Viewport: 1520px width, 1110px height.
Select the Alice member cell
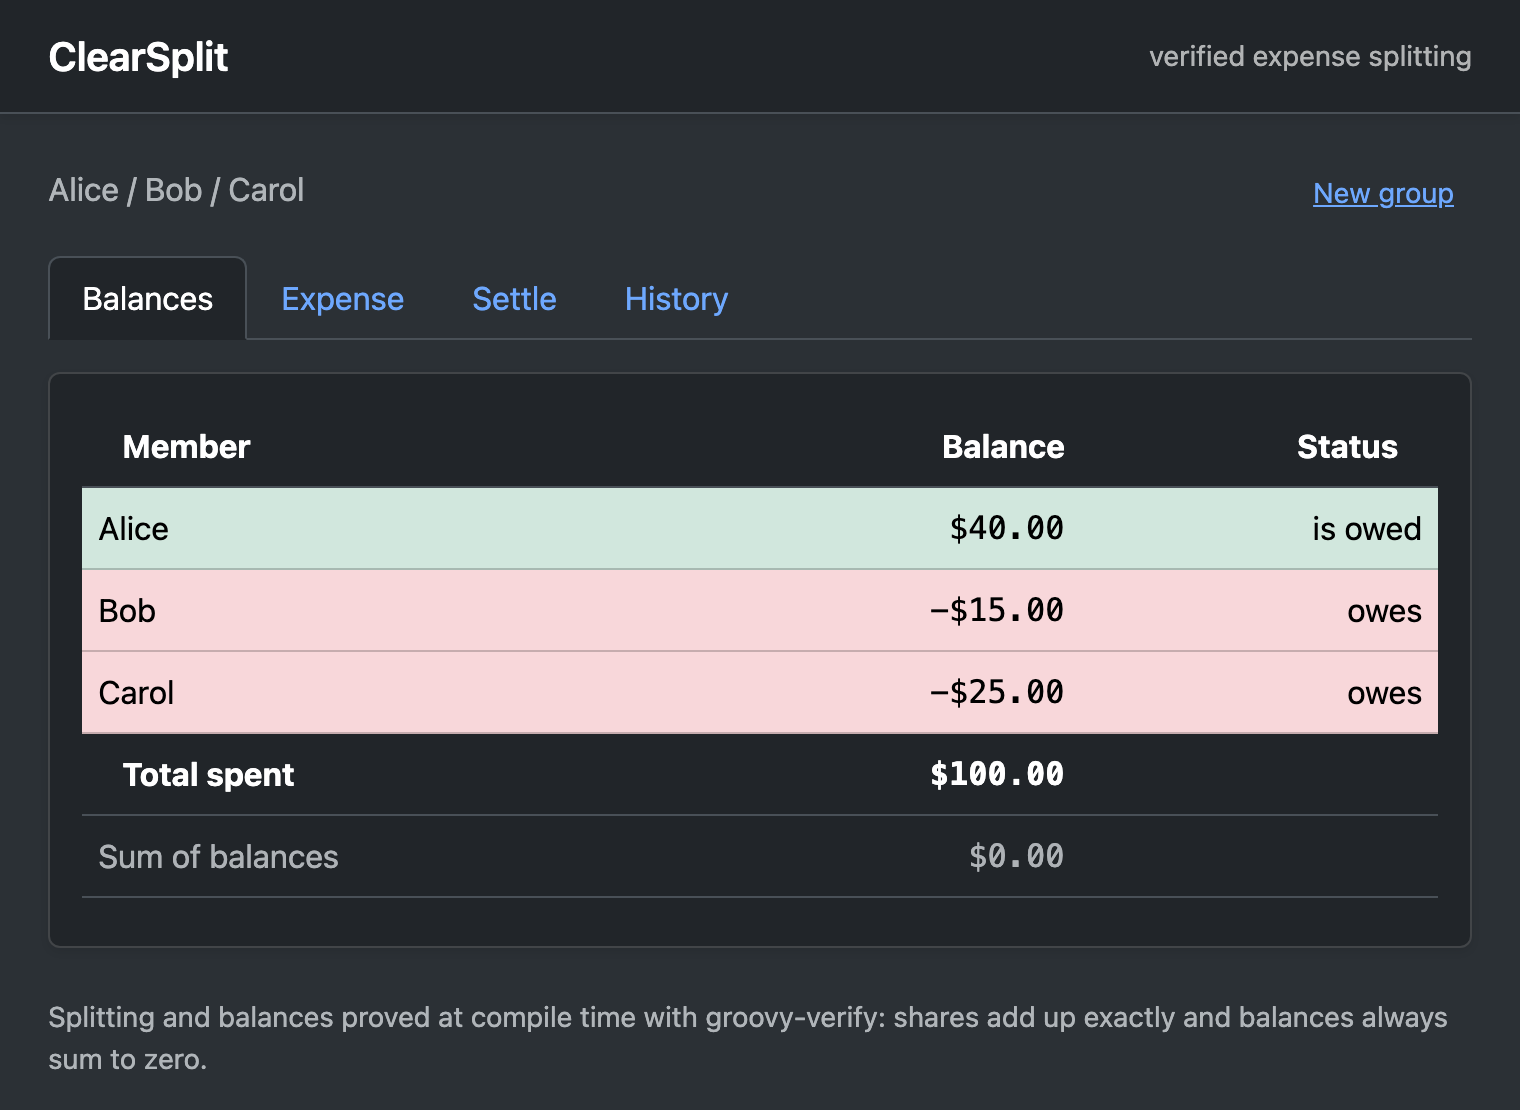click(134, 529)
